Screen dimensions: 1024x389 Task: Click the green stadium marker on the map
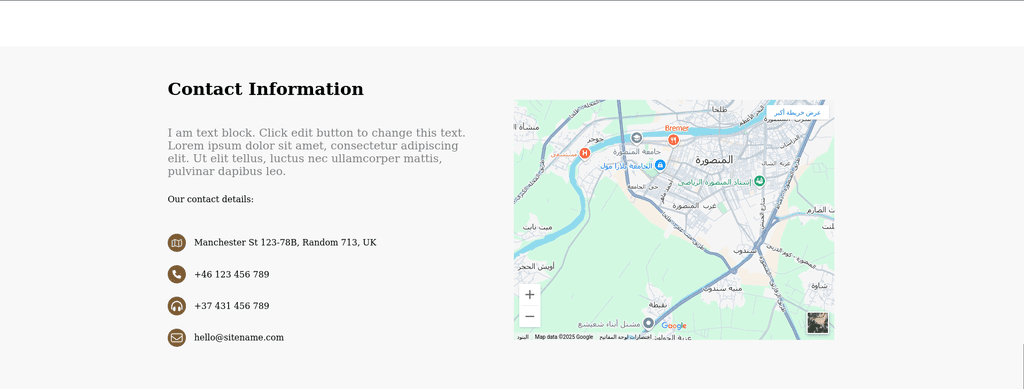[x=759, y=181]
